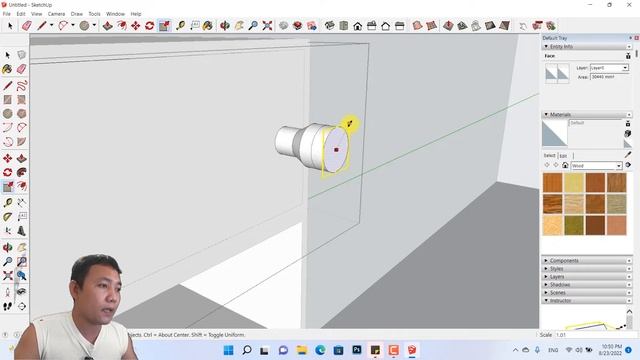Viewport: 640px width, 360px height.
Task: Collapse the Materials panel
Action: [x=546, y=115]
